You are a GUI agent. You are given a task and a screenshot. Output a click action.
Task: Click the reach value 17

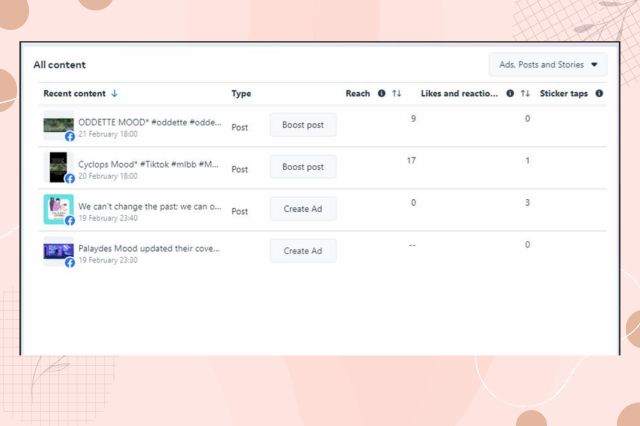(x=411, y=160)
